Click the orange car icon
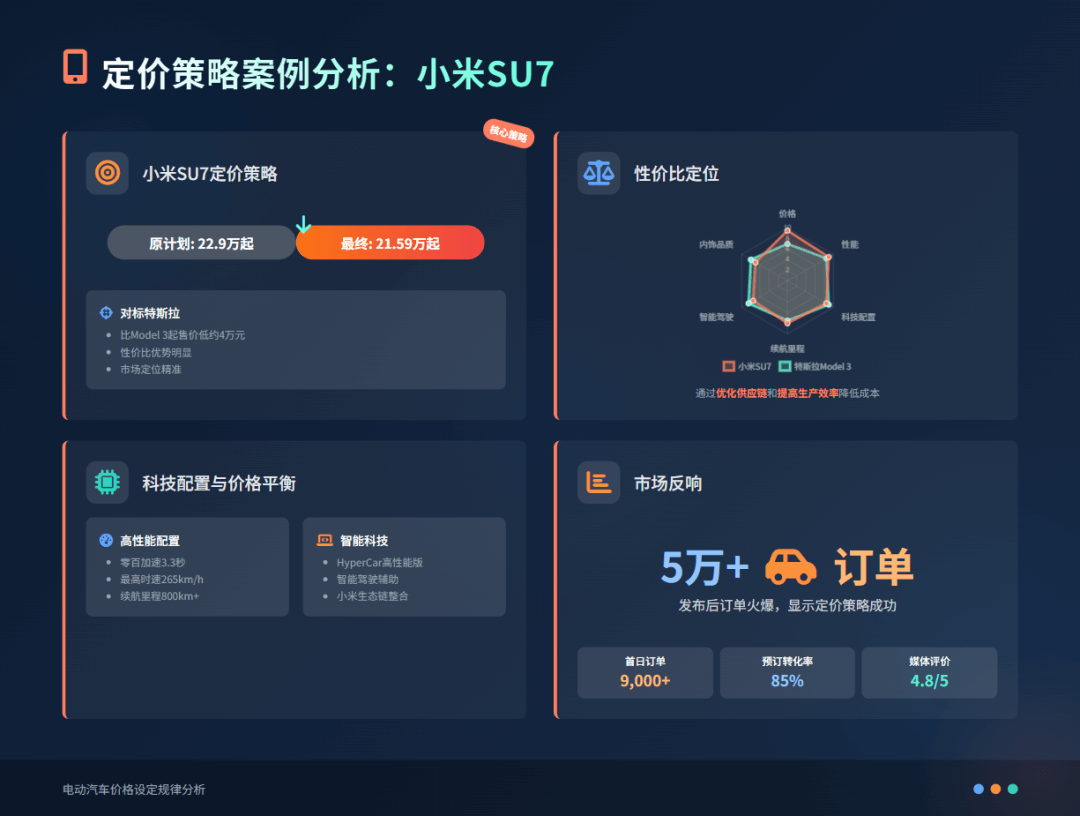Viewport: 1080px width, 816px height. pos(791,567)
